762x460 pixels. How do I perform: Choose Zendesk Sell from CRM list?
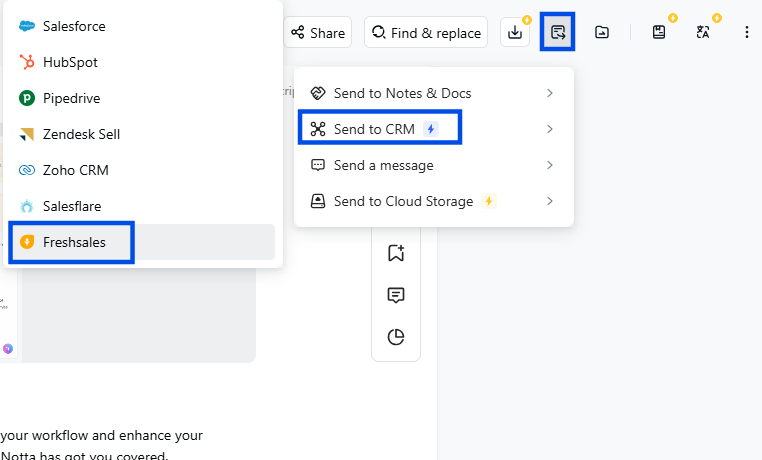[x=142, y=134]
